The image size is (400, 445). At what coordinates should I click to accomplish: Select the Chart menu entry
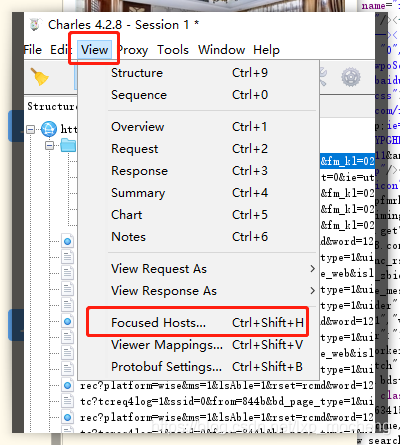tap(198, 215)
